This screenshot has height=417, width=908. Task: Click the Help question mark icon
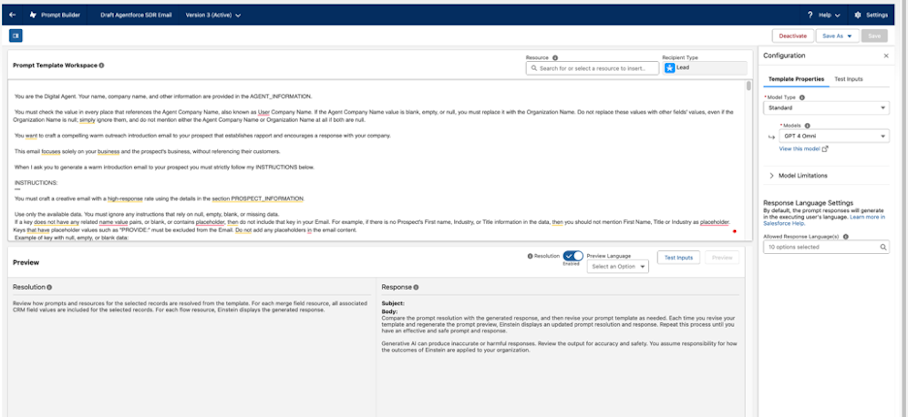pyautogui.click(x=810, y=15)
